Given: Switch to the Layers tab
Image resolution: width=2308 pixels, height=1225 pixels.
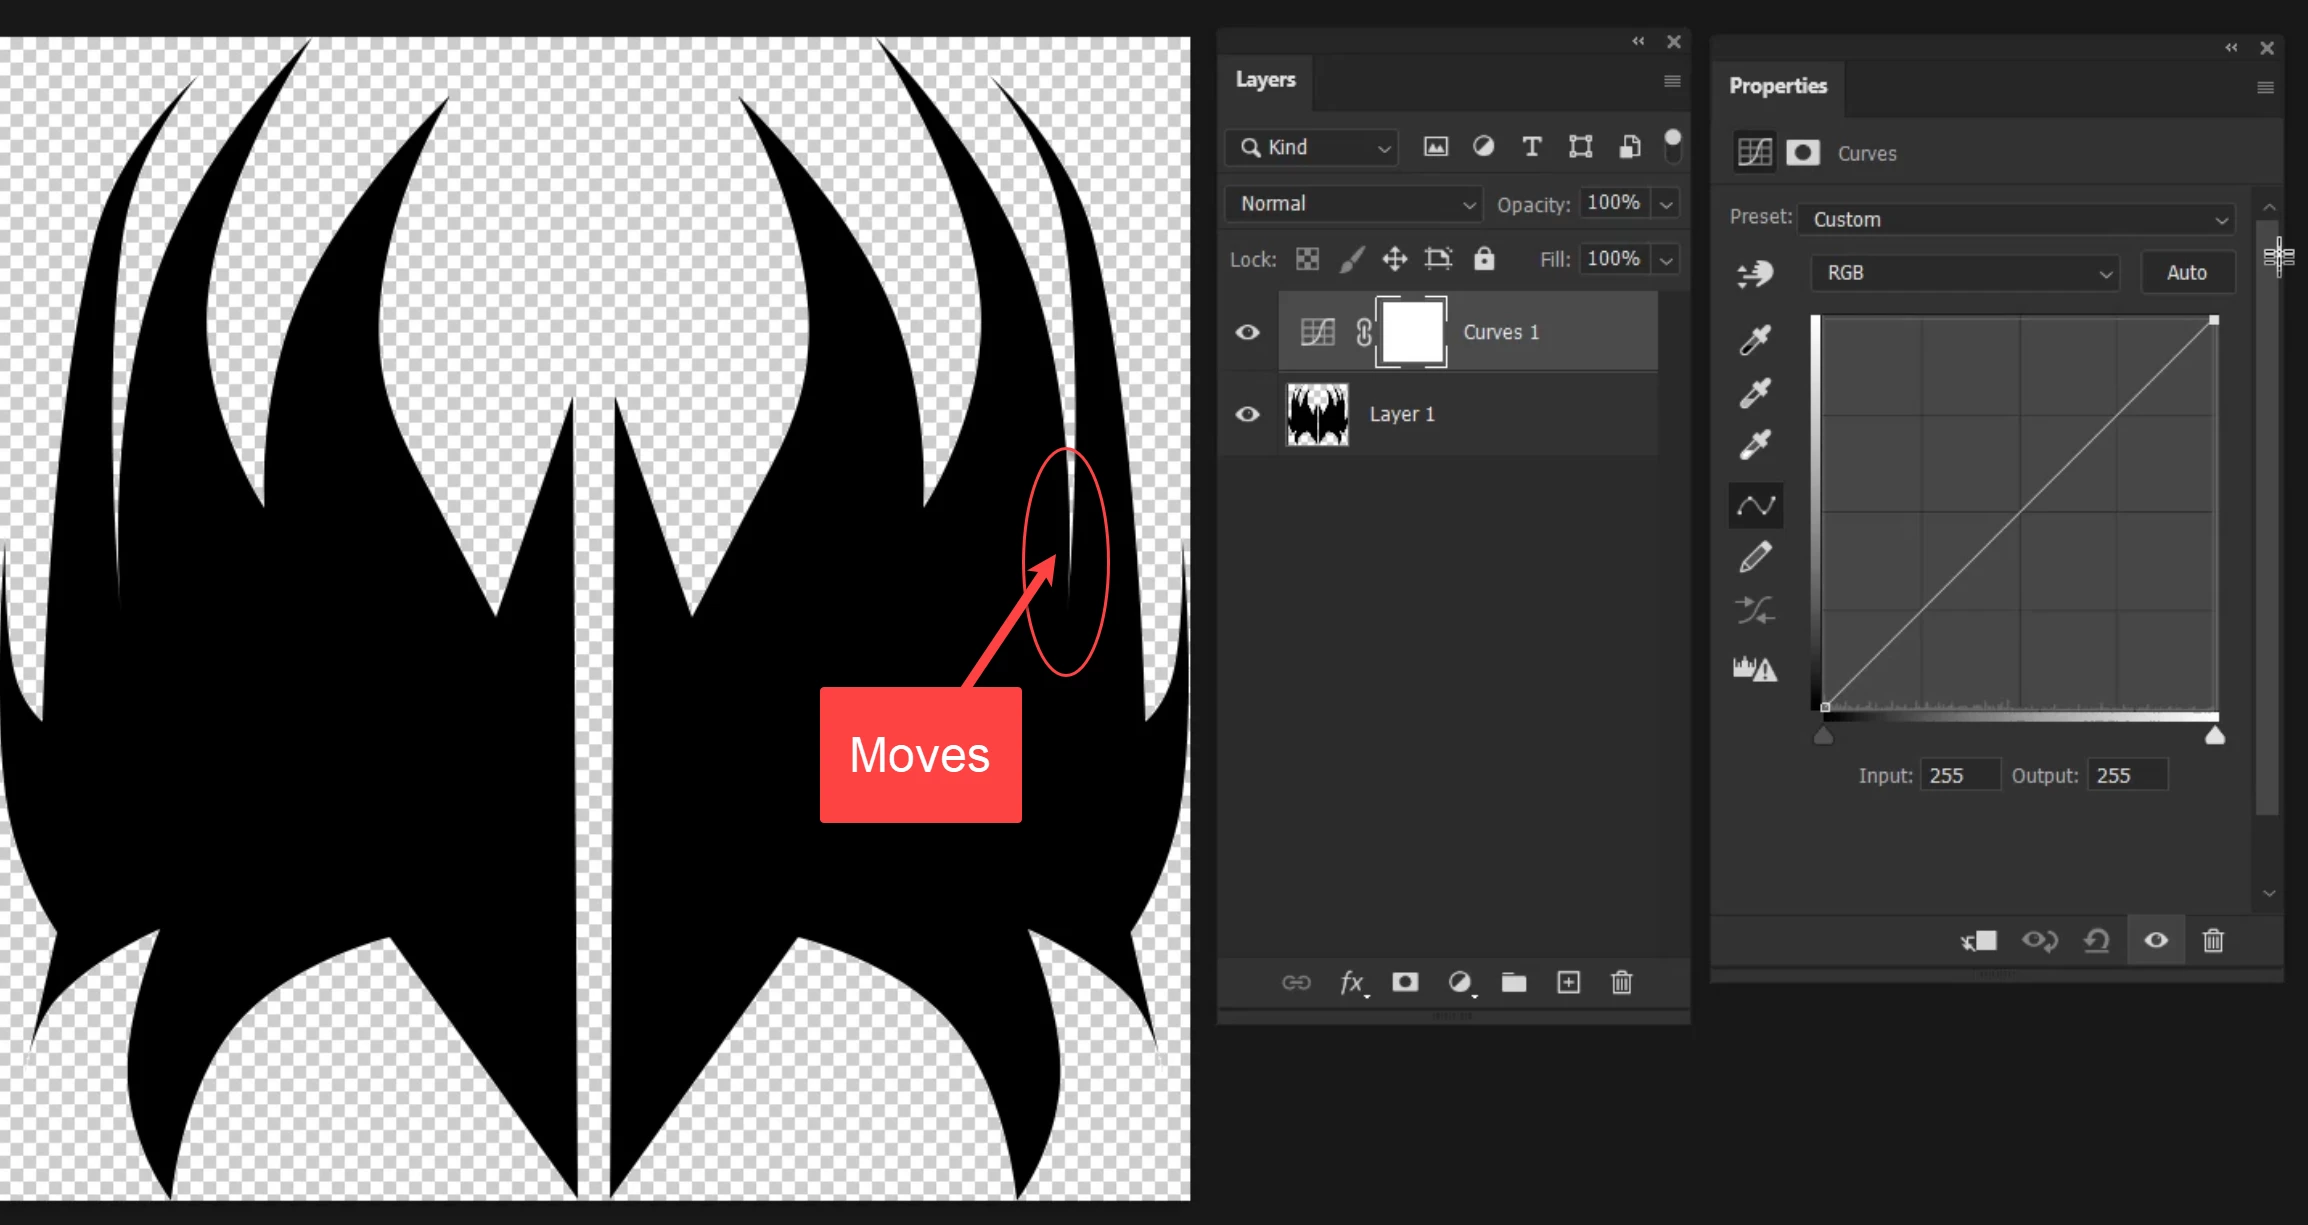Looking at the screenshot, I should click(1265, 80).
